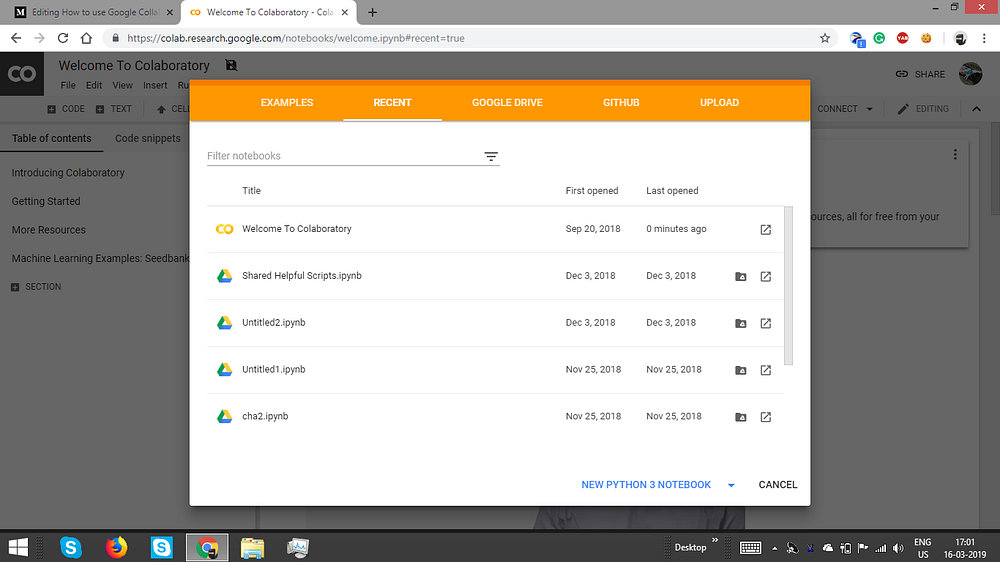1000x562 pixels.
Task: Show Shared Helpful Scripts.ipynb in Drive icon
Action: 740,276
